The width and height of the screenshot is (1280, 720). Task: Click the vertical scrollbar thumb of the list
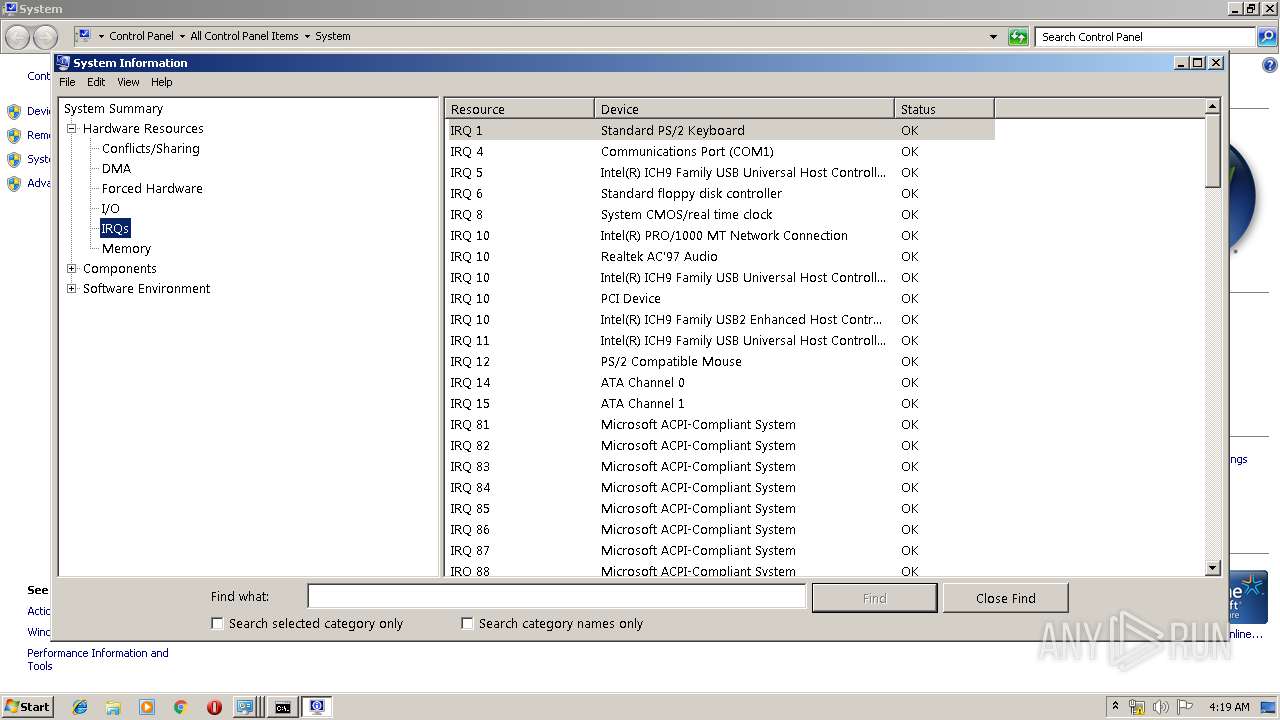pos(1213,151)
